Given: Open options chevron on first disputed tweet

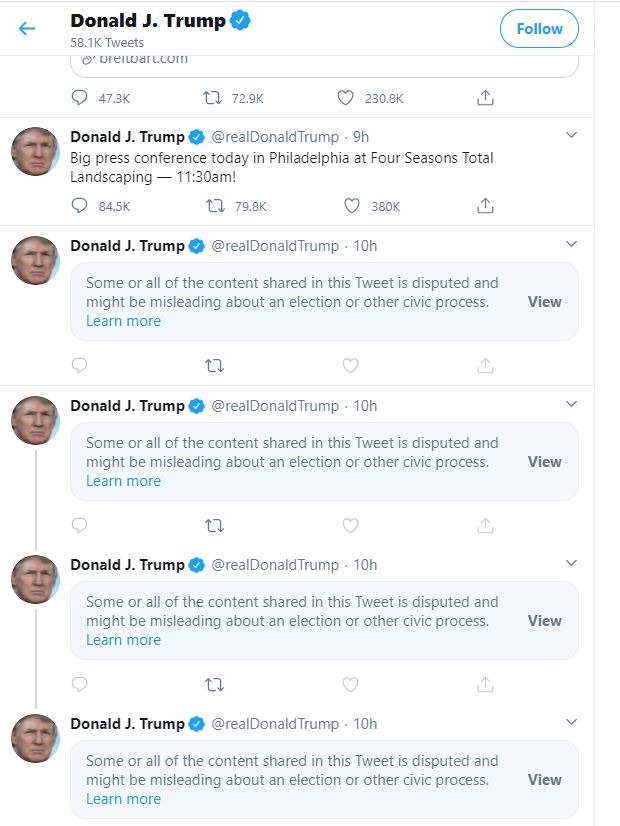Looking at the screenshot, I should pyautogui.click(x=571, y=244).
